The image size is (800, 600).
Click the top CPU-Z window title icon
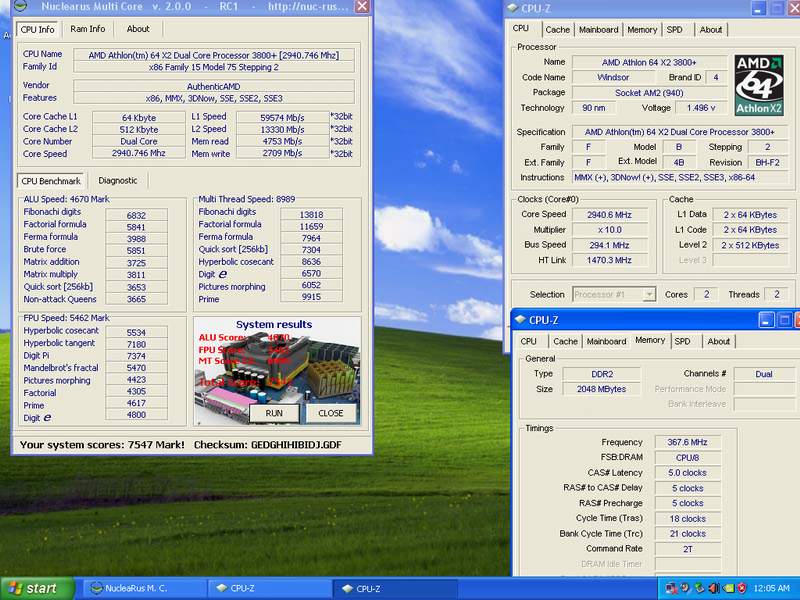click(x=513, y=8)
